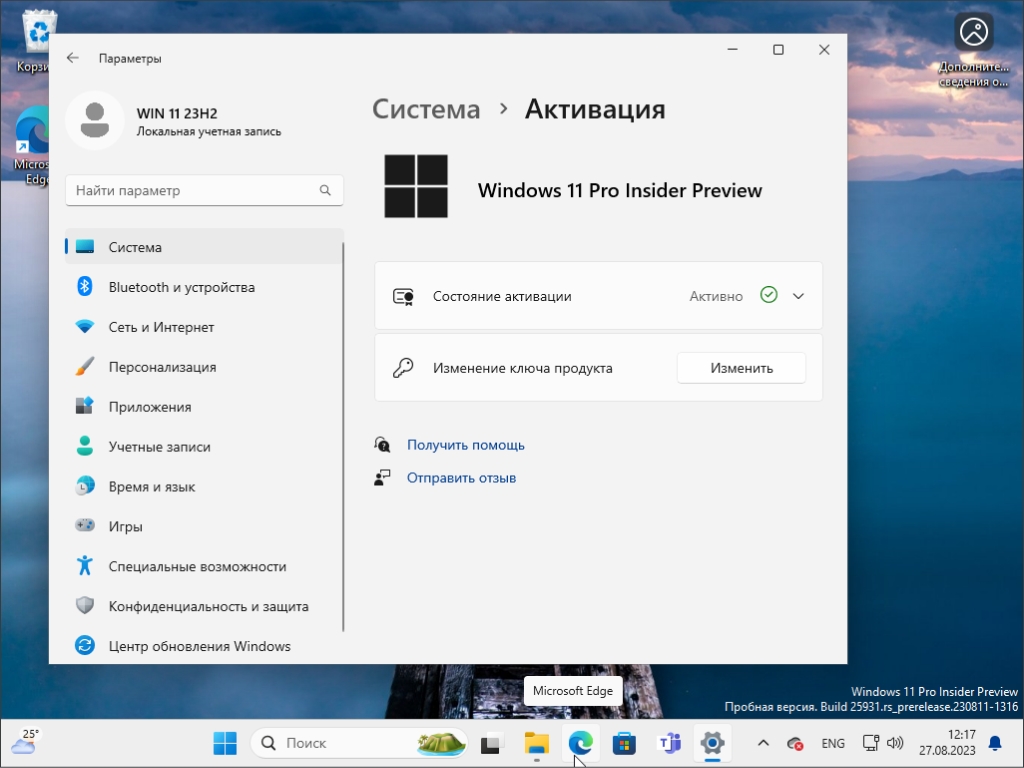Open Центр обновления Windows section

point(204,645)
